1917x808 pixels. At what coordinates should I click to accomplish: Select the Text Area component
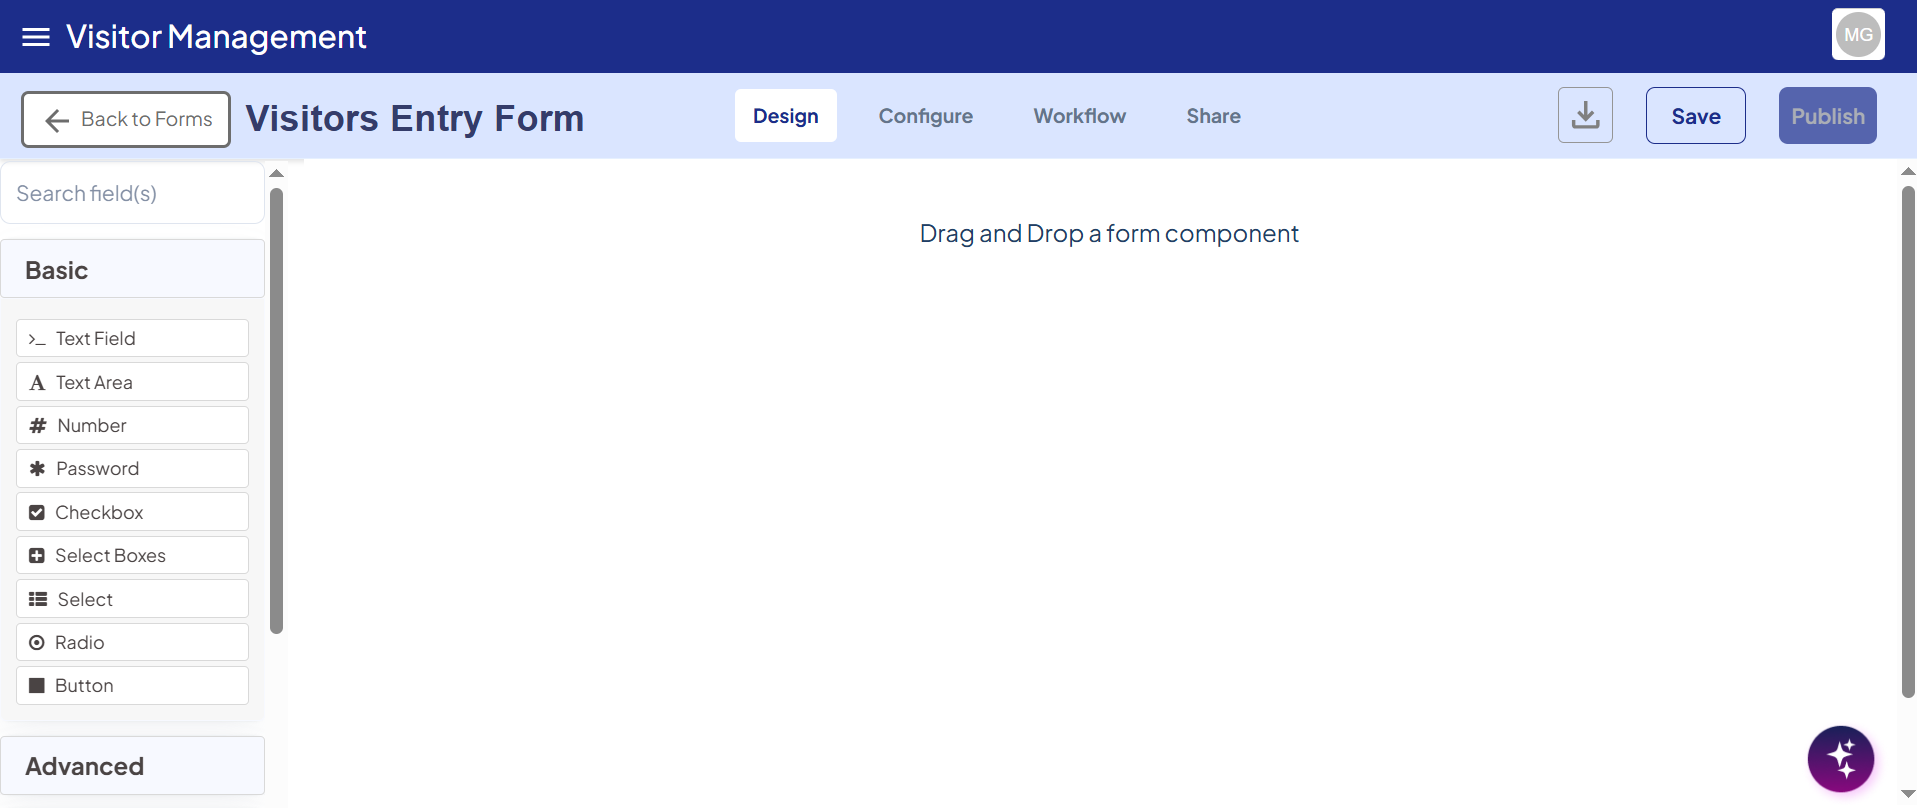132,383
